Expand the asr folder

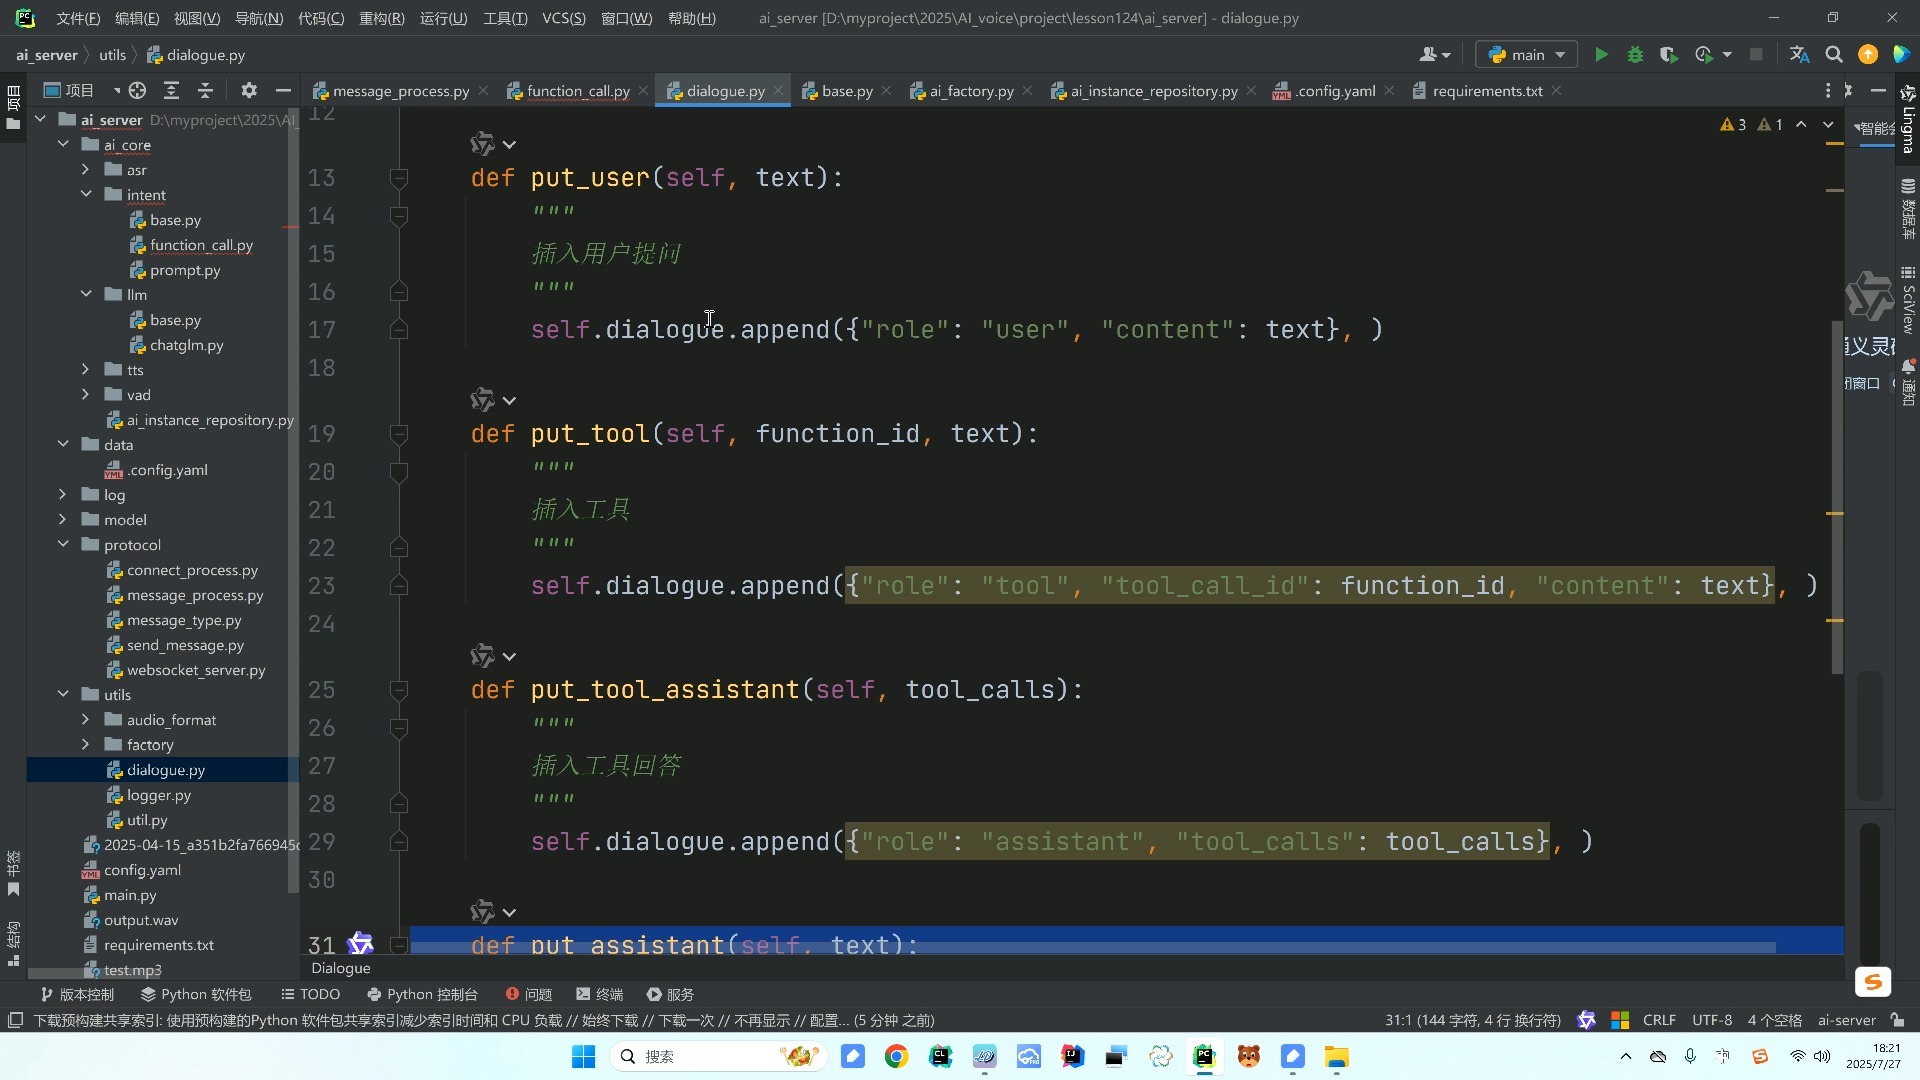coord(86,169)
